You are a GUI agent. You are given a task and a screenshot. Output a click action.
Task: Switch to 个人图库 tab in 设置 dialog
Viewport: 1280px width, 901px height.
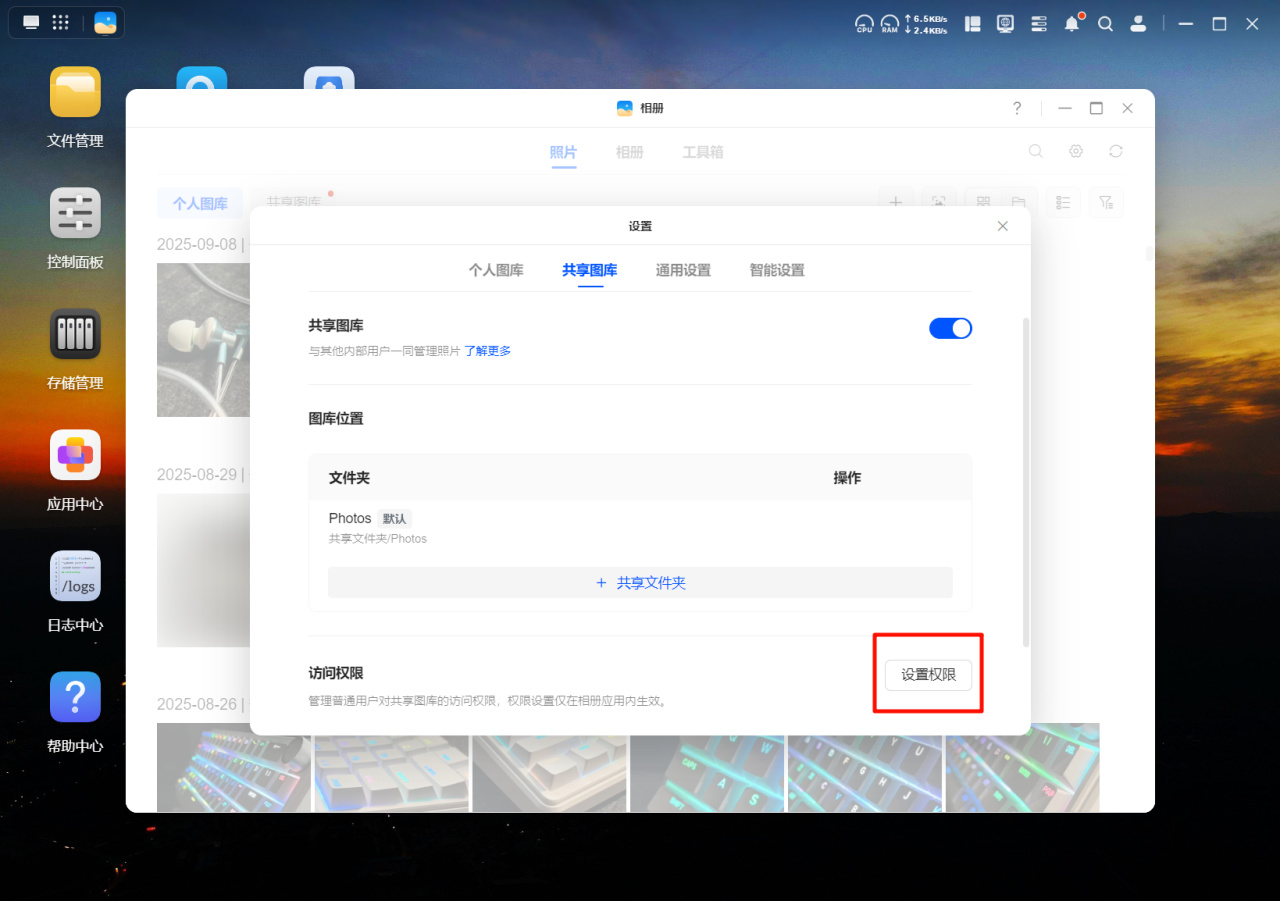496,270
